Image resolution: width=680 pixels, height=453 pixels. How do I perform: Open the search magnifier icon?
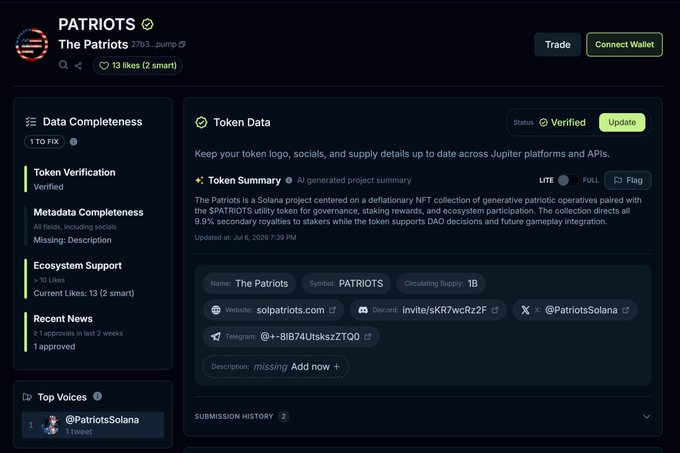63,65
